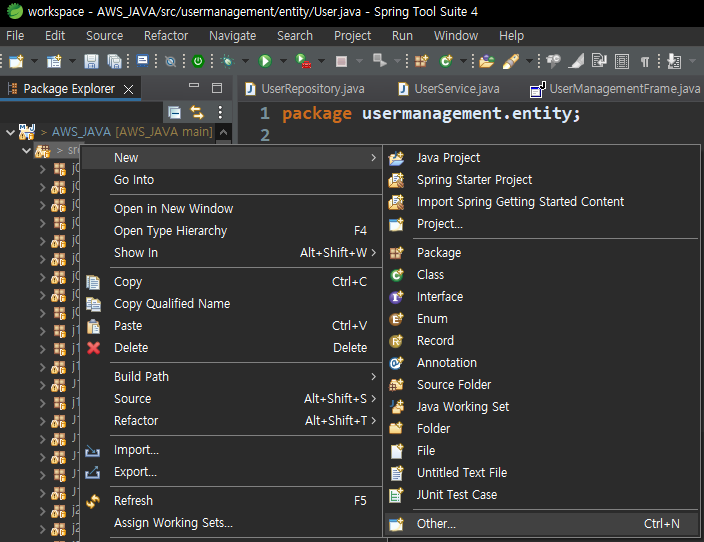704x542 pixels.
Task: Click the Other wizard icon in submenu
Action: [x=396, y=524]
